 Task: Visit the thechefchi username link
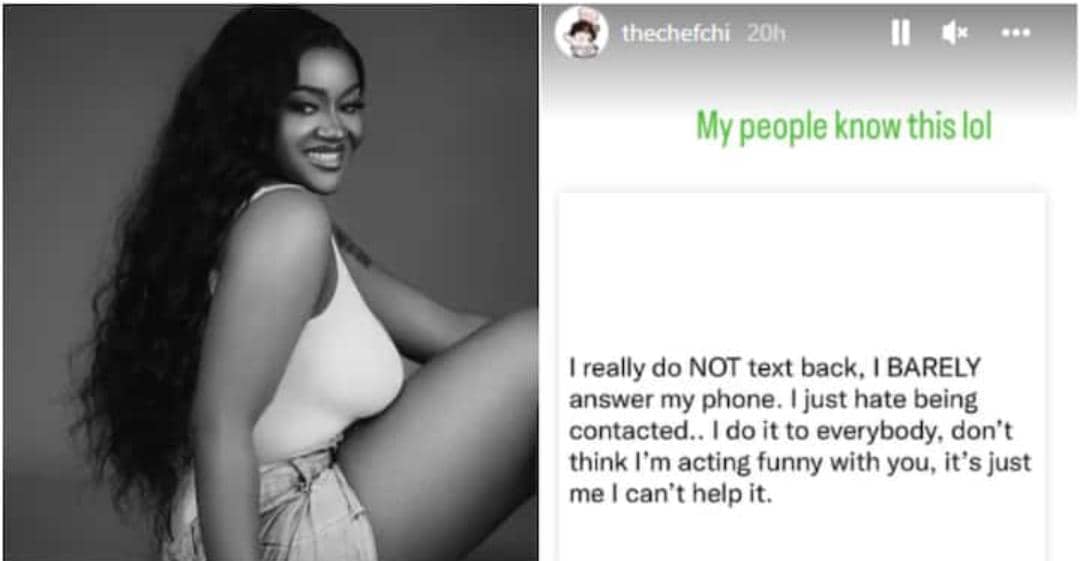tap(675, 33)
